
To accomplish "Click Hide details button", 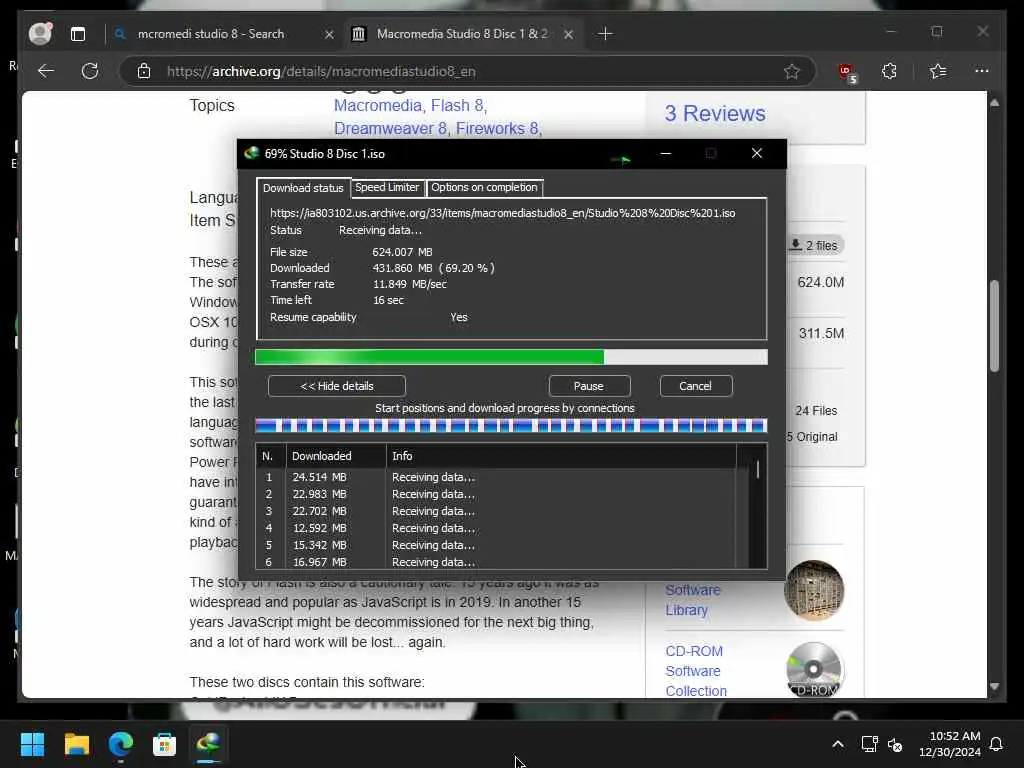I will pos(336,386).
